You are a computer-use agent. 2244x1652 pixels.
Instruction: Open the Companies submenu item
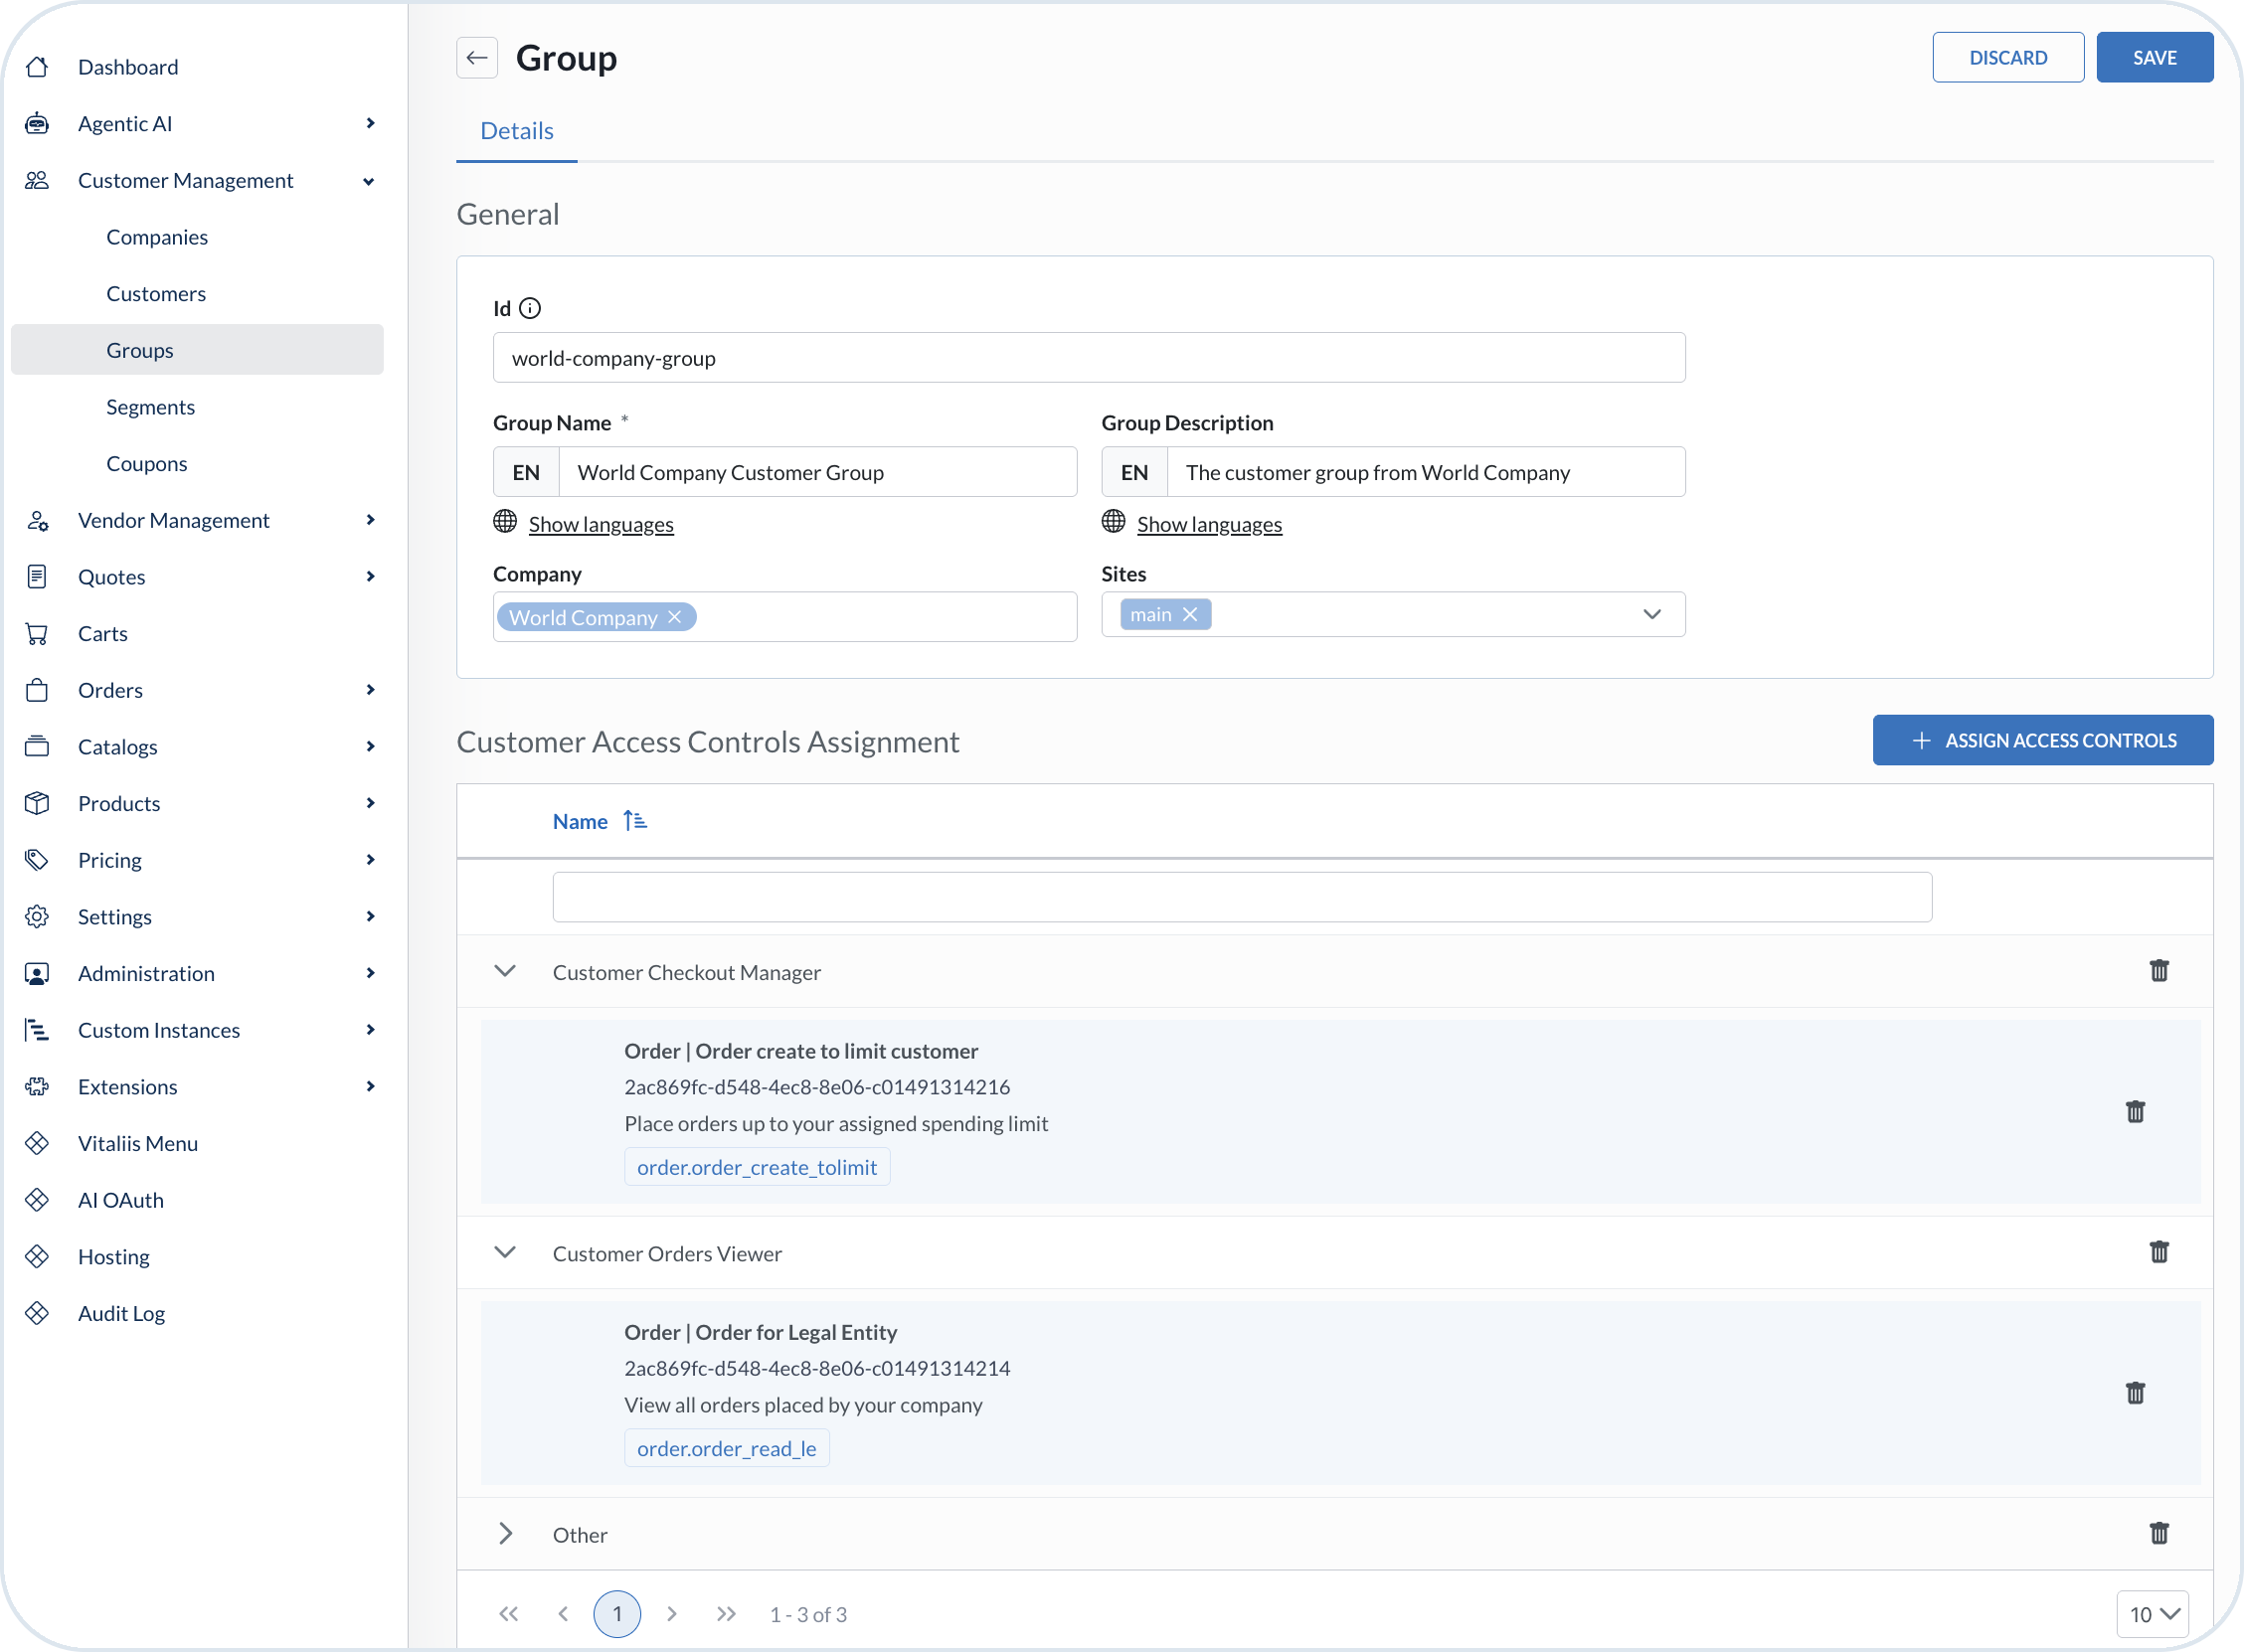157,237
